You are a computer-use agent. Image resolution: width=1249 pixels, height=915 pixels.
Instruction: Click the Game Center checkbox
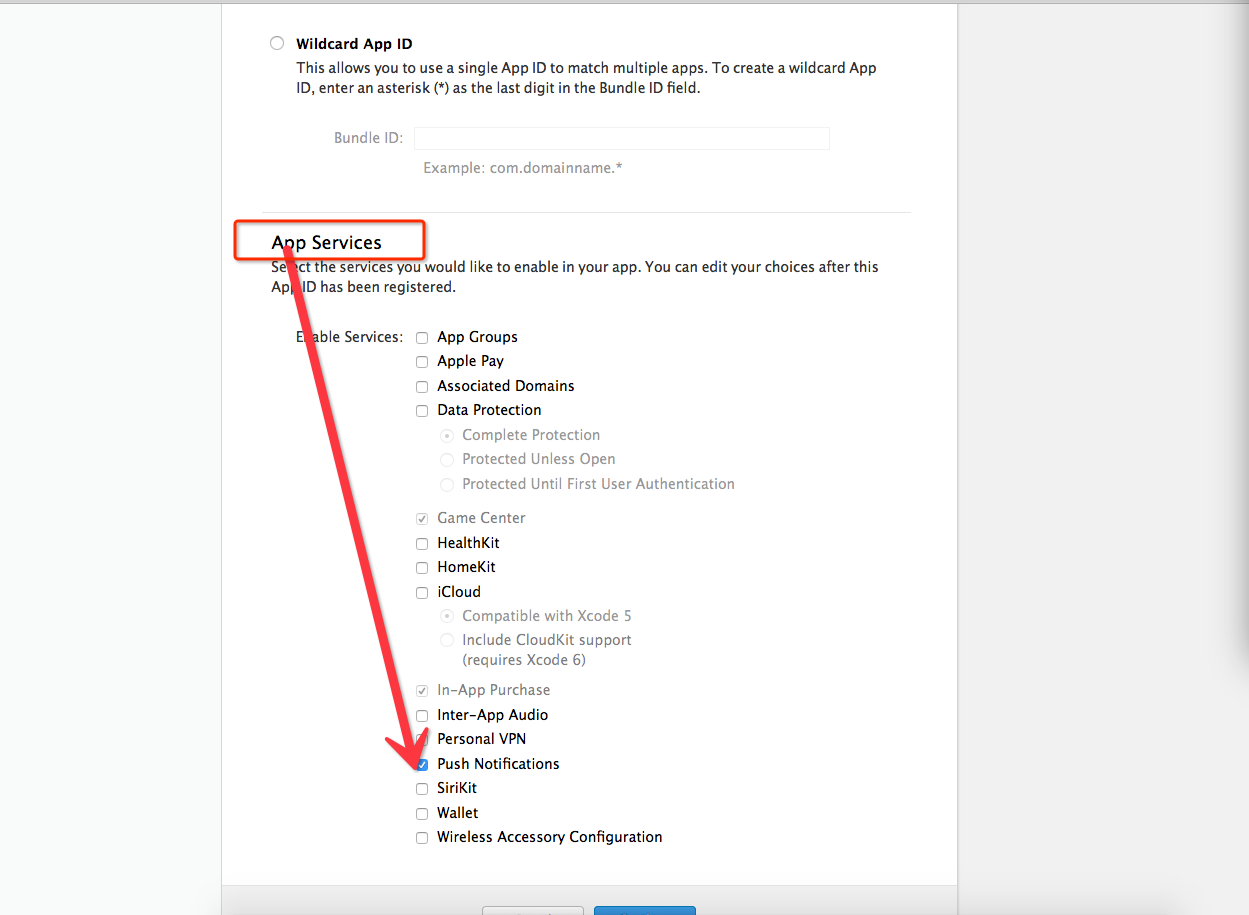coord(422,518)
